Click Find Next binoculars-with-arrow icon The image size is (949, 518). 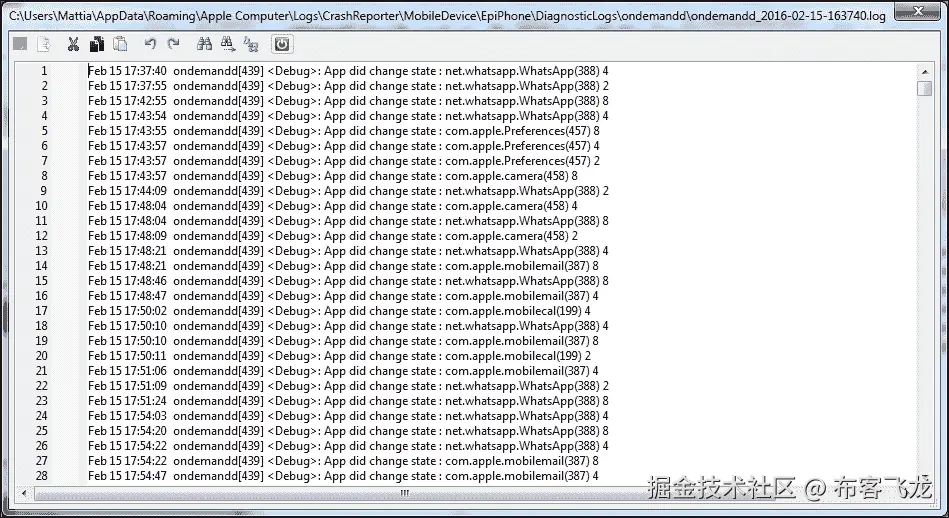tap(228, 44)
